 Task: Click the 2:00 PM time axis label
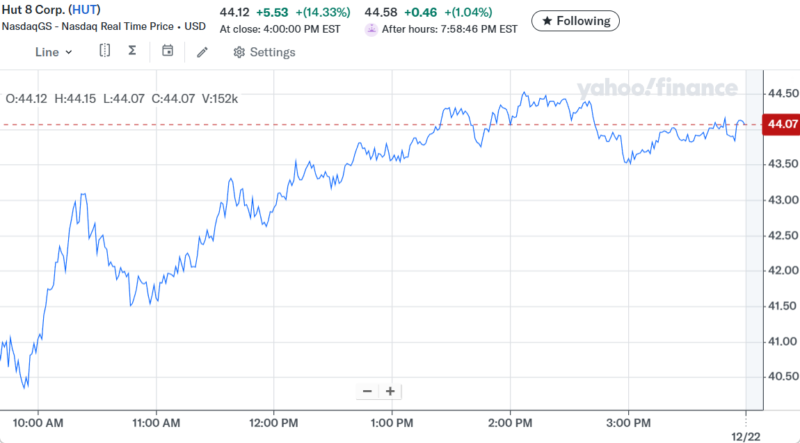coord(510,421)
